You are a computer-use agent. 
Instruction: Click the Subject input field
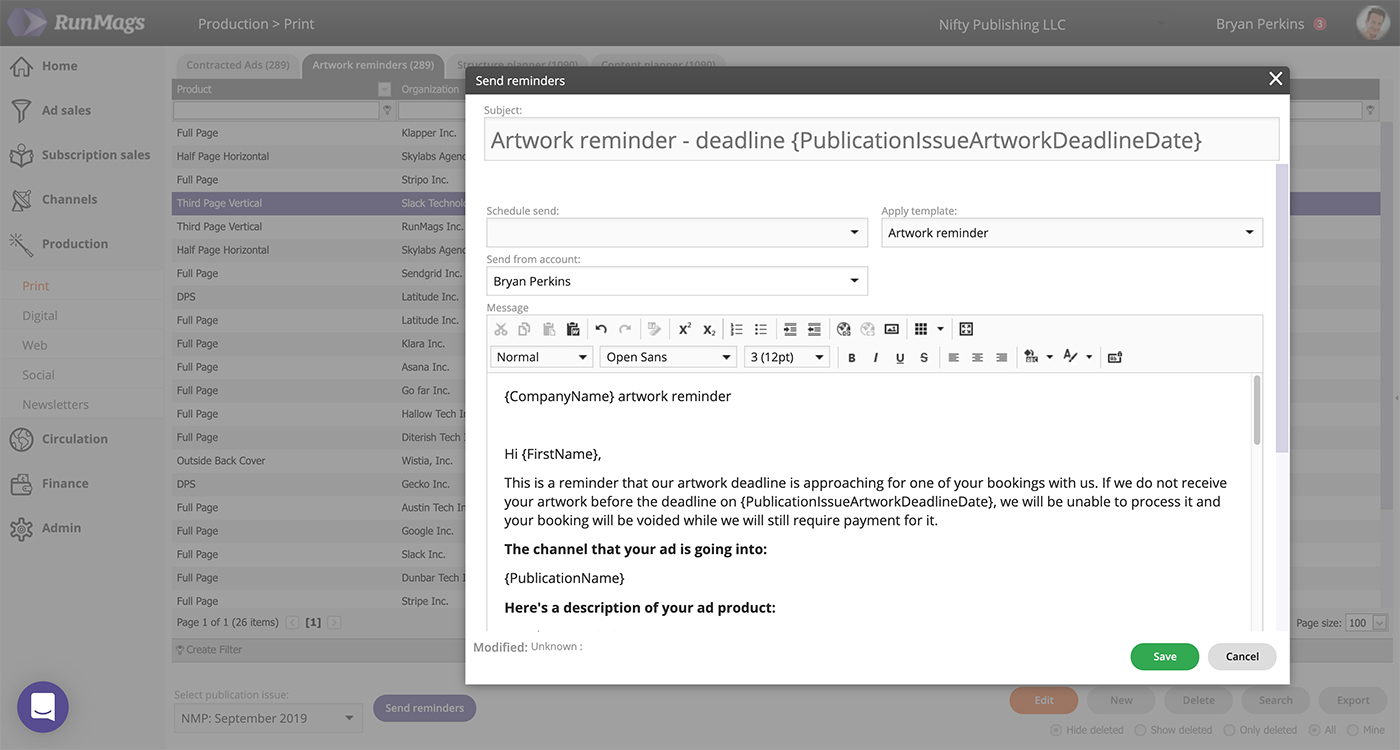881,140
